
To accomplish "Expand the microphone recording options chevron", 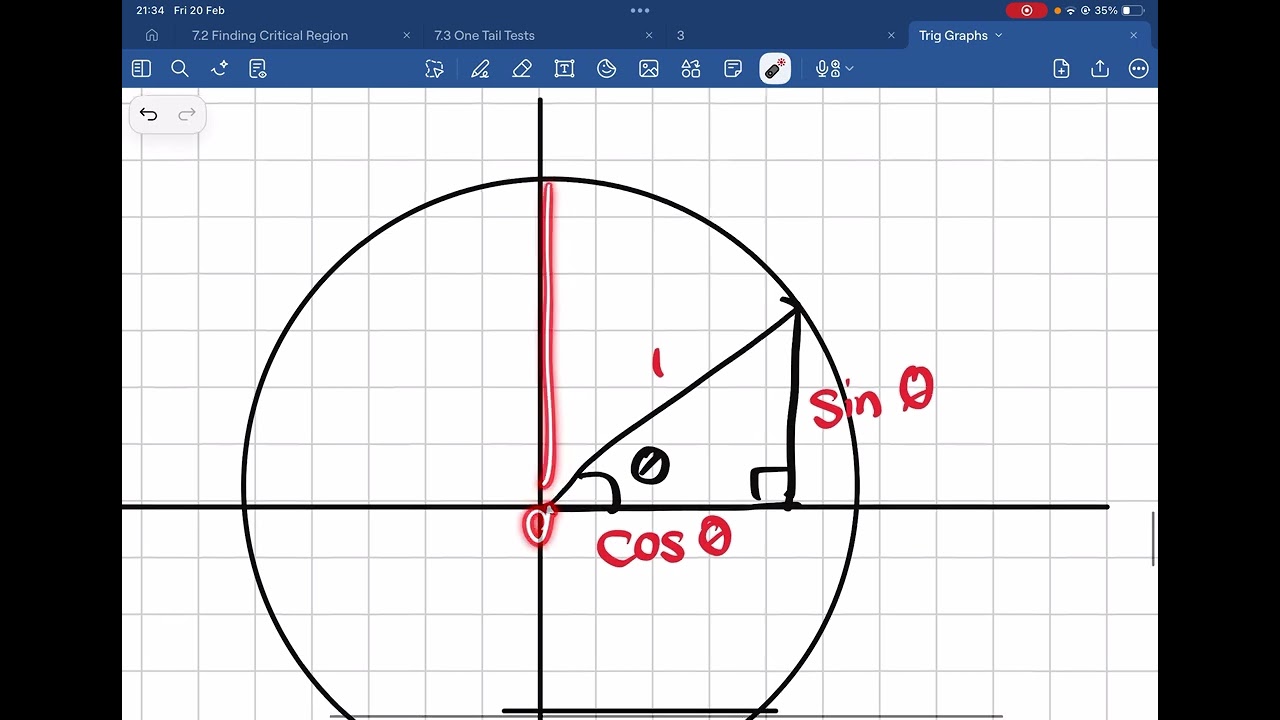I will [x=849, y=69].
